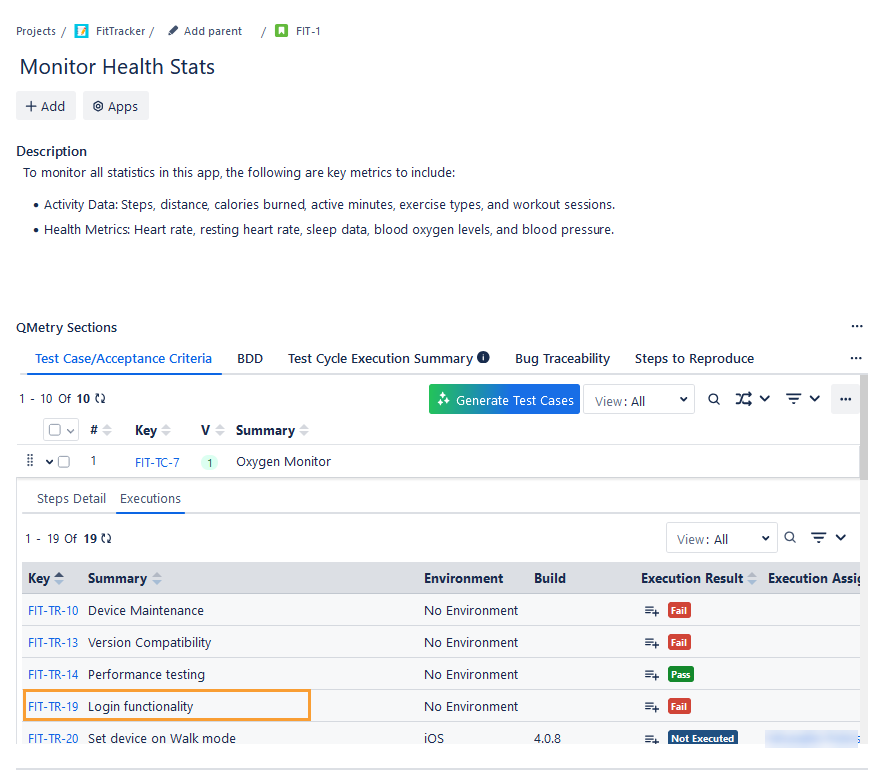Click the Generate Test Cases button
Viewport: 875px width, 775px height.
tap(504, 398)
